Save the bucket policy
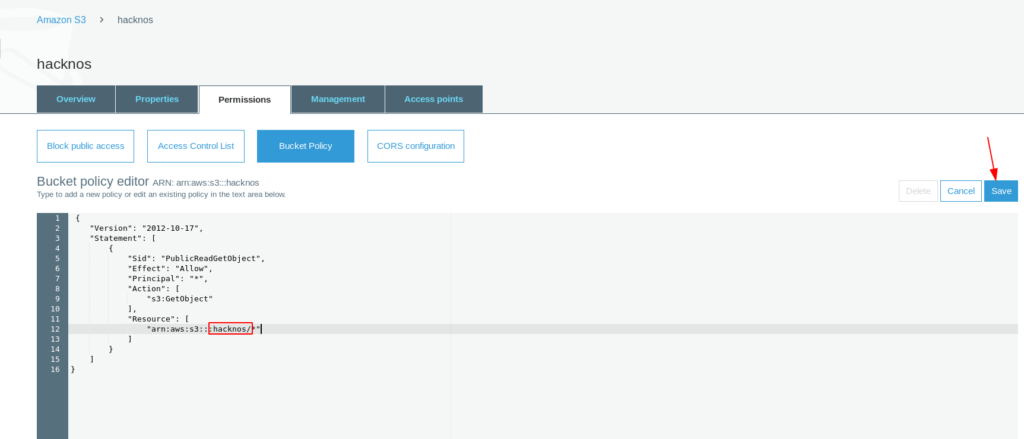Image resolution: width=1024 pixels, height=439 pixels. point(1001,191)
